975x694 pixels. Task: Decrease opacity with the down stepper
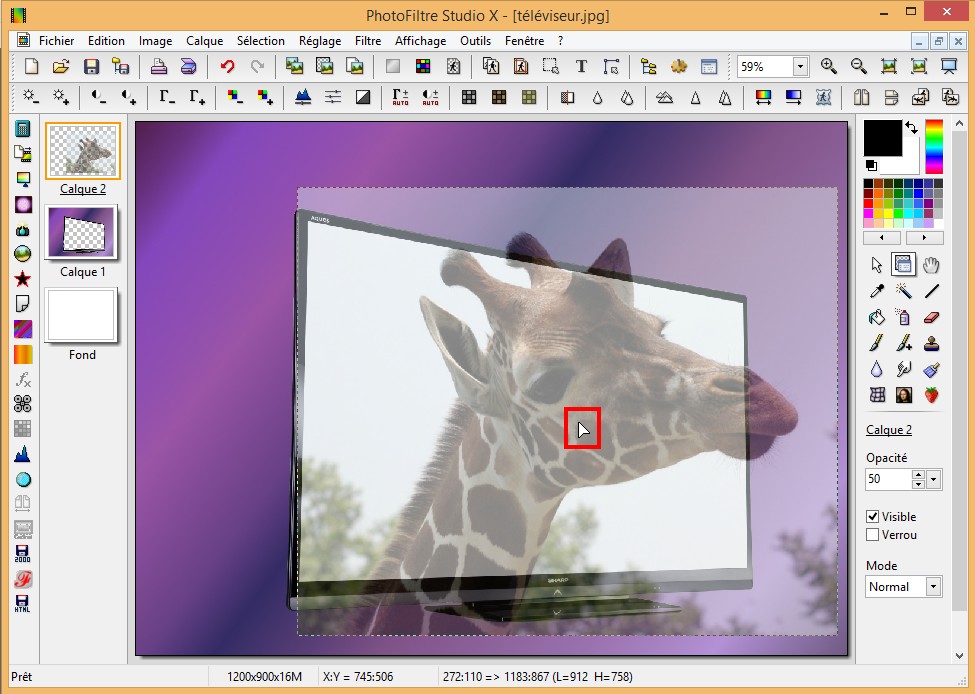[918, 484]
